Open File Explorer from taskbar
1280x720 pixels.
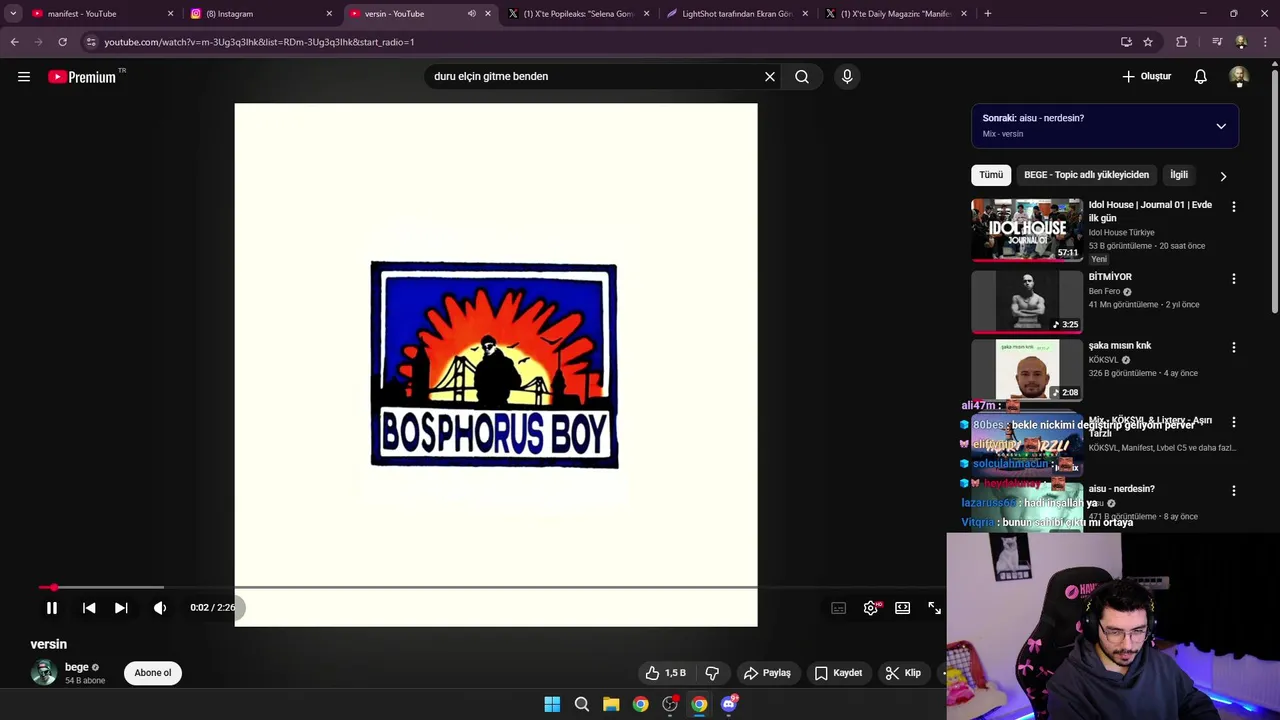pyautogui.click(x=611, y=704)
